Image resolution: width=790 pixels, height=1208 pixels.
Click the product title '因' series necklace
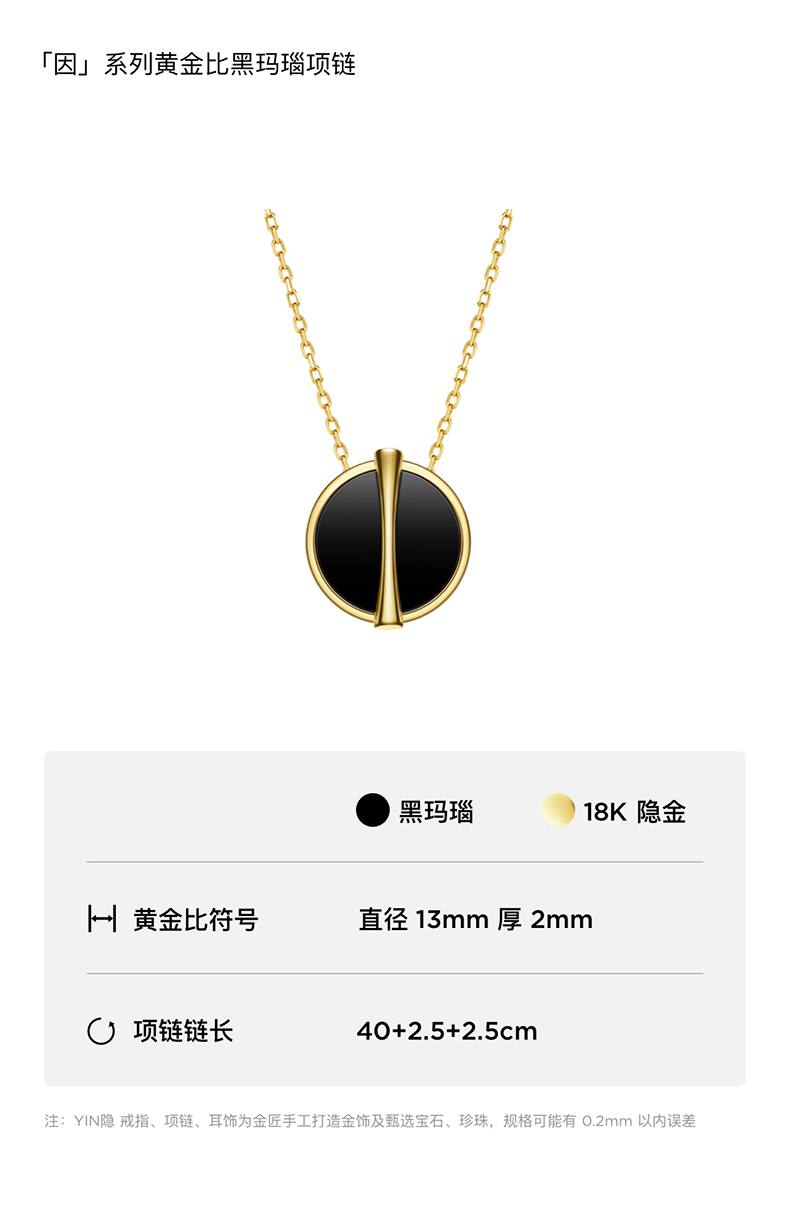click(199, 65)
